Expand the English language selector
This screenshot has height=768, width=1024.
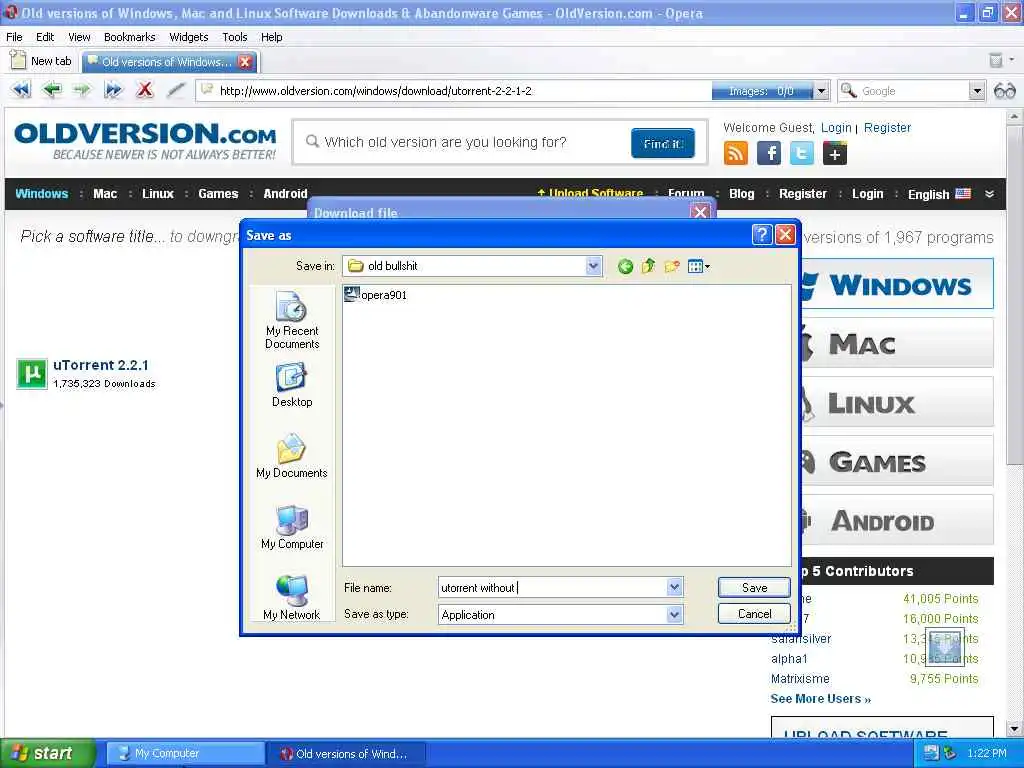939,194
